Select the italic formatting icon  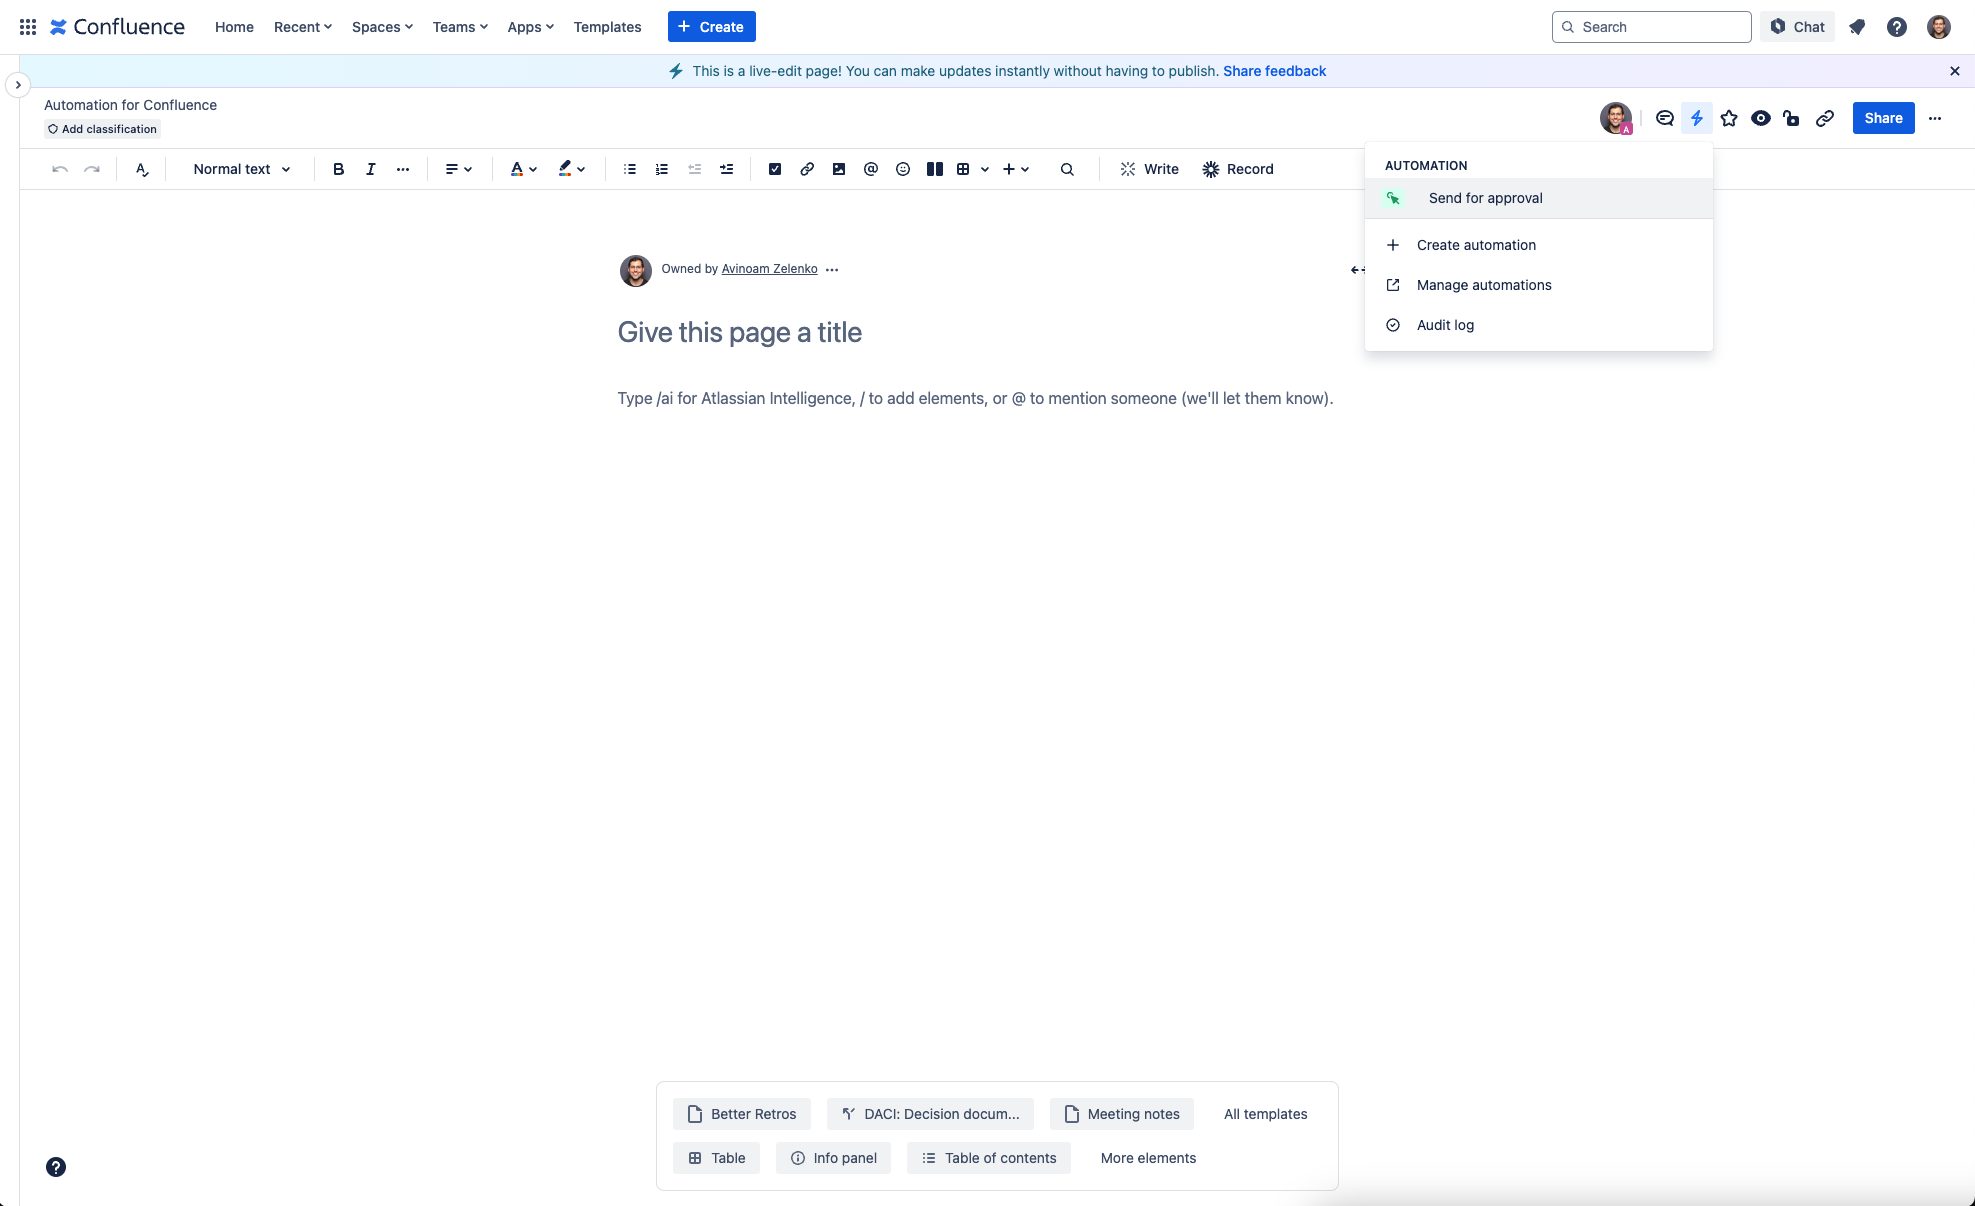[370, 169]
